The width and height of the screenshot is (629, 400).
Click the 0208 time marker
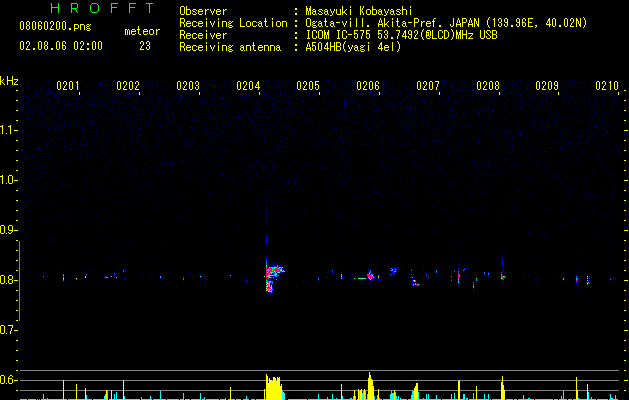click(488, 86)
